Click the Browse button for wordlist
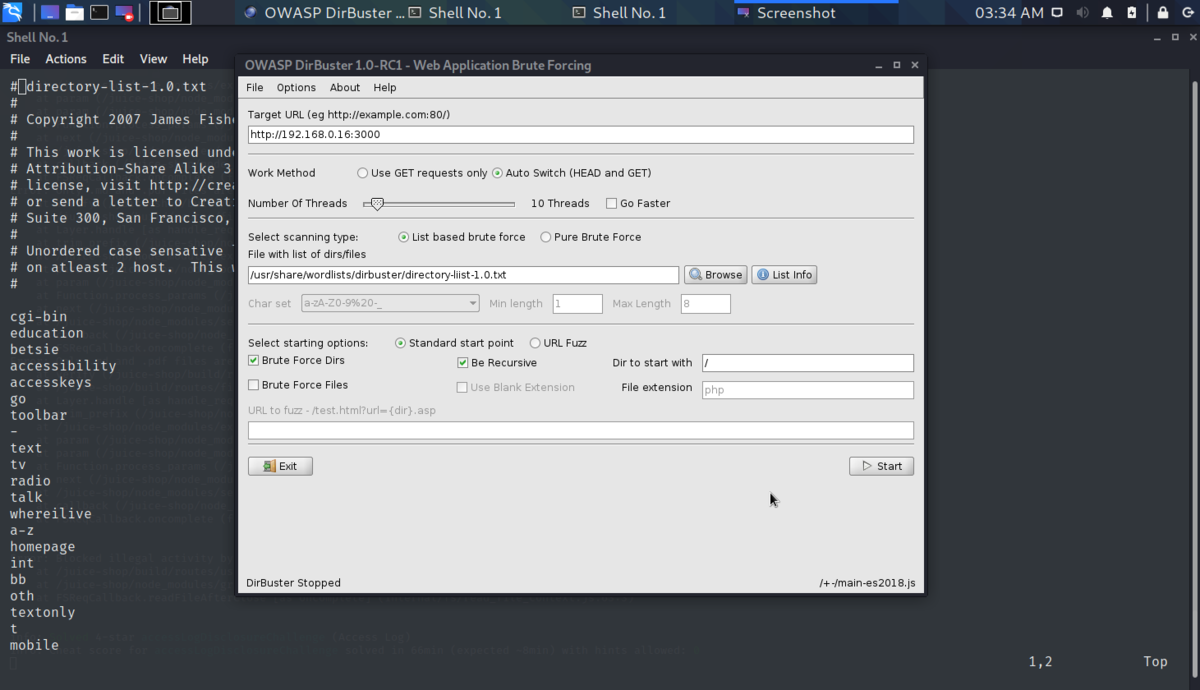 [x=716, y=275]
